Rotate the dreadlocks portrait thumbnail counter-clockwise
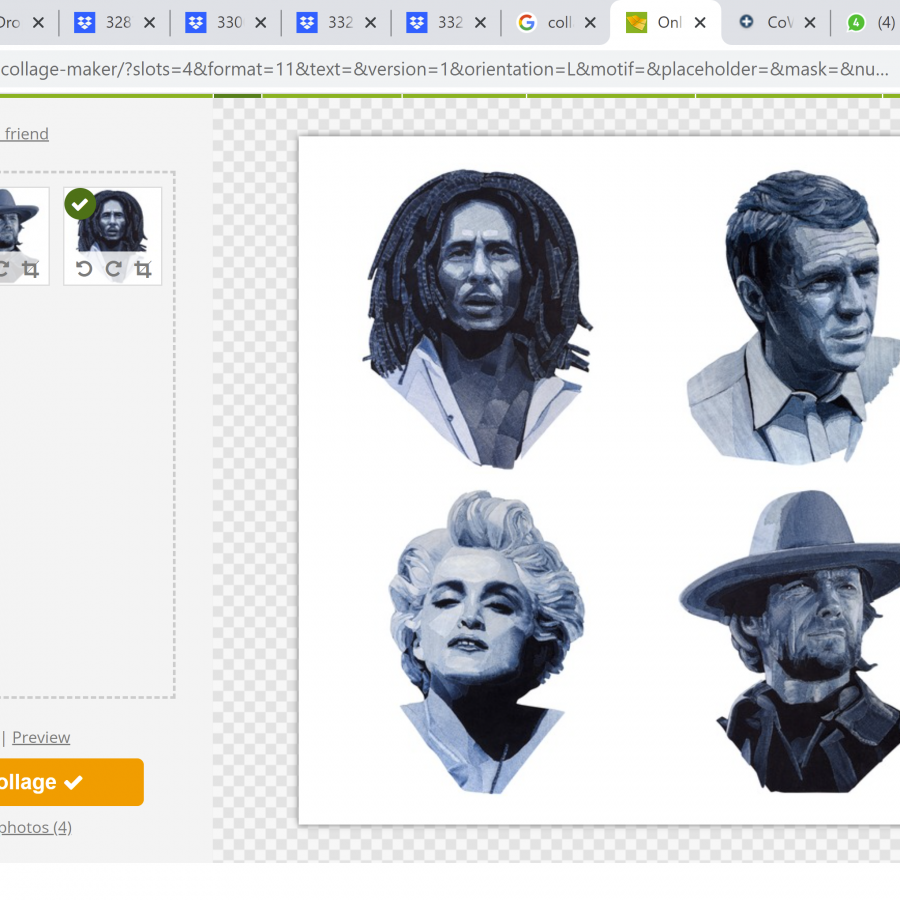 pos(84,269)
